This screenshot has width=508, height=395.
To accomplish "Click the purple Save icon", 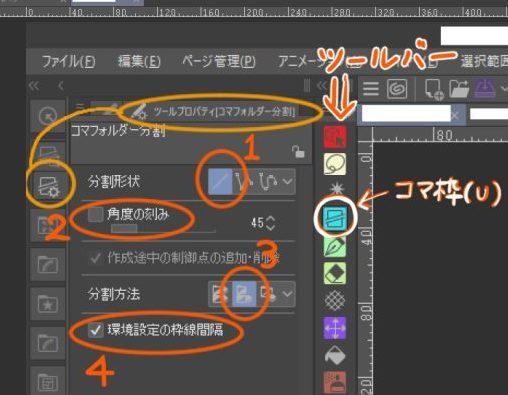I will 484,89.
